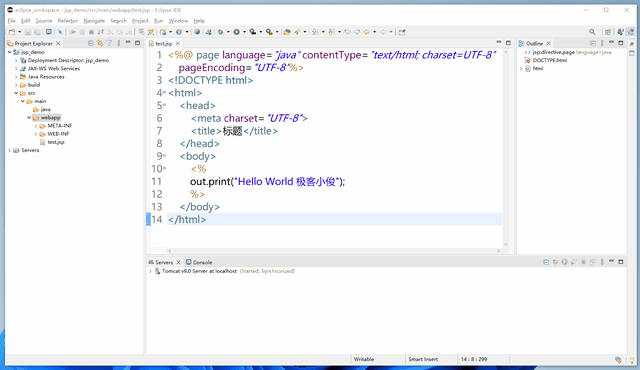
Task: Click the magnifier Search icon top right
Action: tap(592, 32)
